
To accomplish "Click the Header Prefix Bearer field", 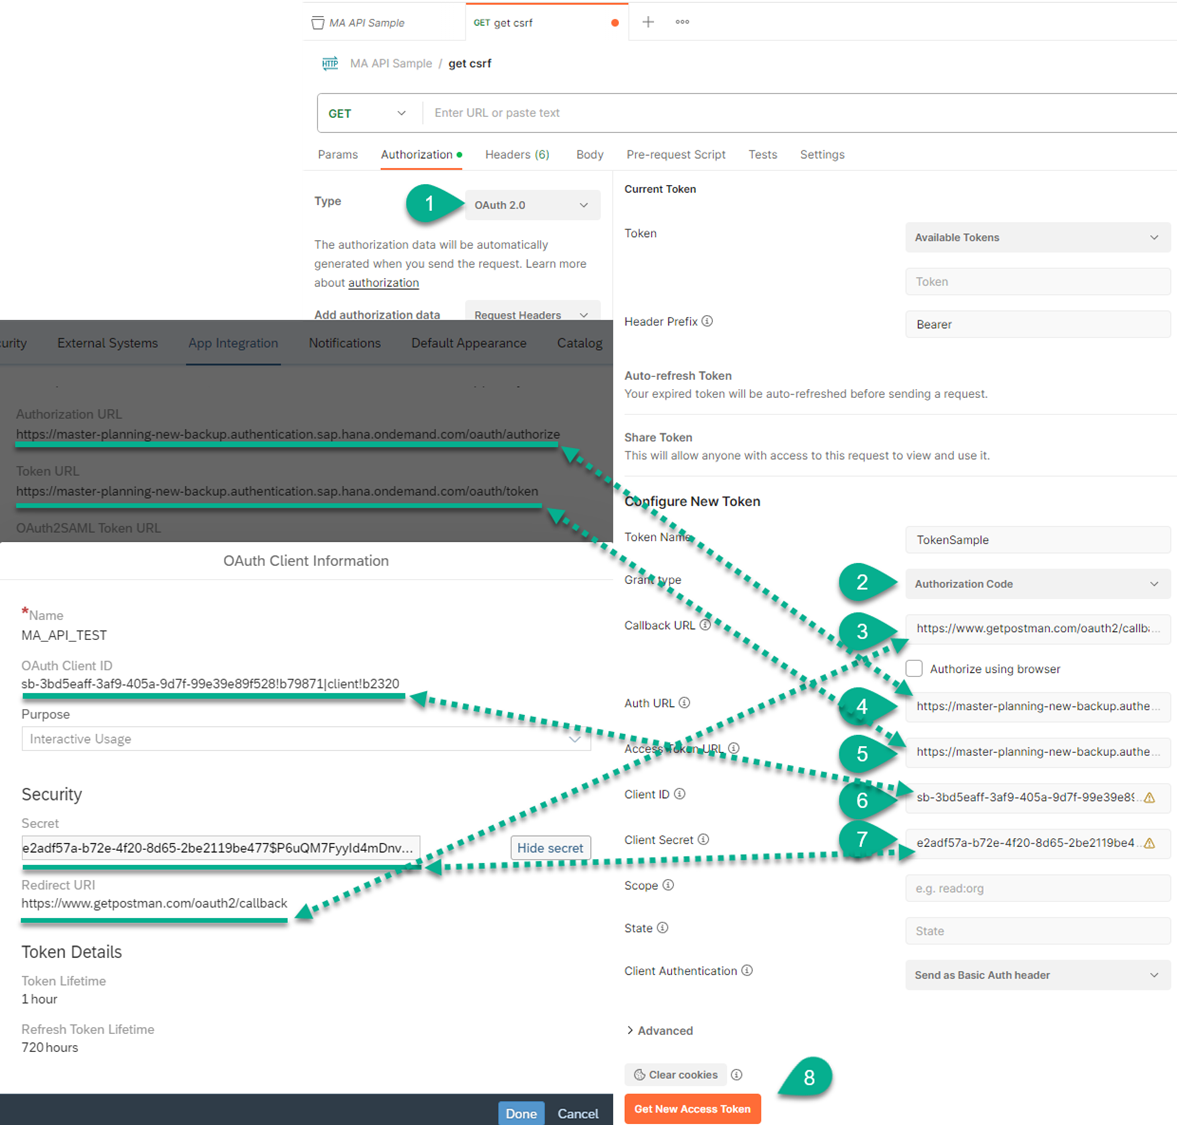I will tap(1037, 324).
